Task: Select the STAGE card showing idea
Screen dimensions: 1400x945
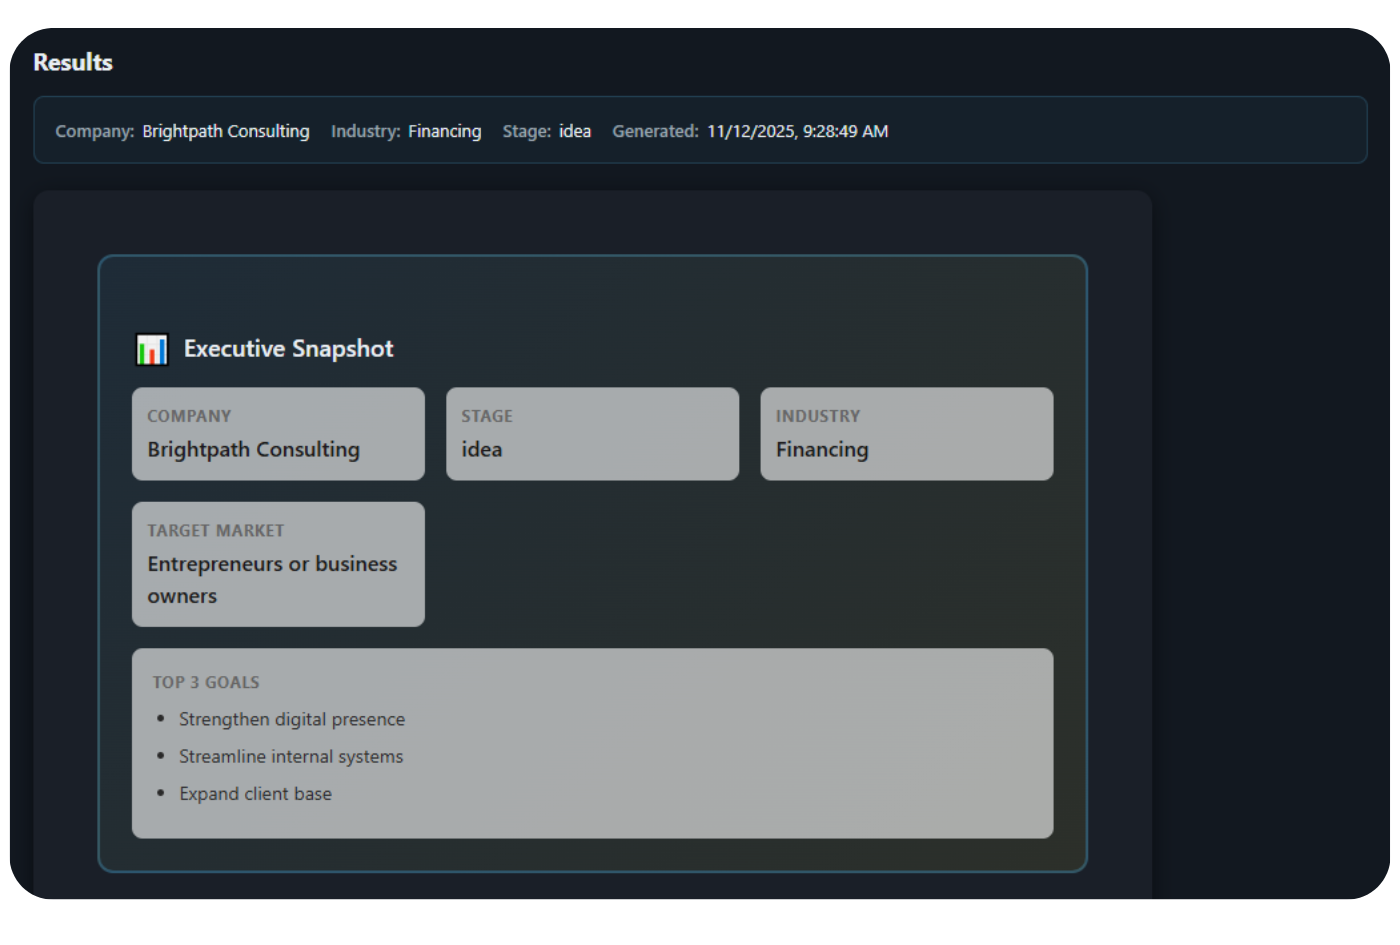Action: (592, 434)
